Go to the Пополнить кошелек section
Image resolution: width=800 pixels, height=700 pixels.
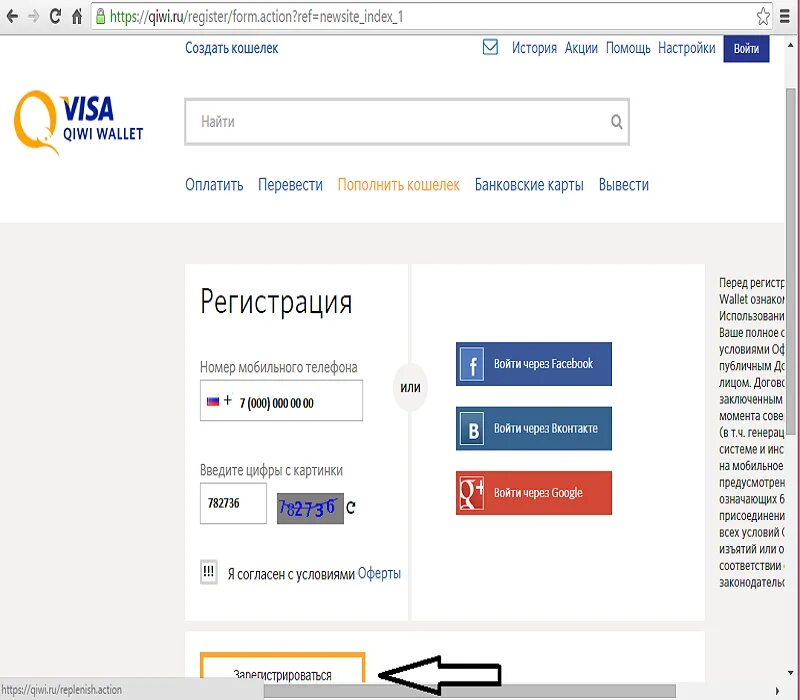[398, 185]
